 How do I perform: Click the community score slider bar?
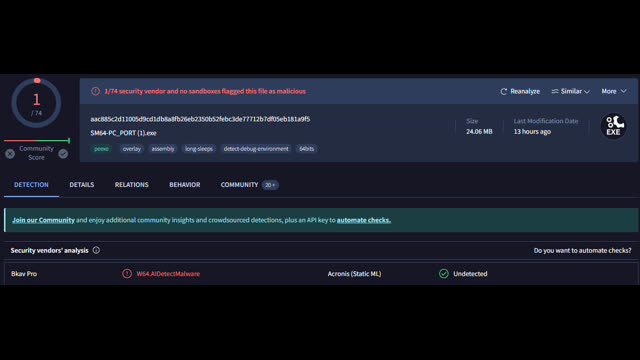(37, 140)
